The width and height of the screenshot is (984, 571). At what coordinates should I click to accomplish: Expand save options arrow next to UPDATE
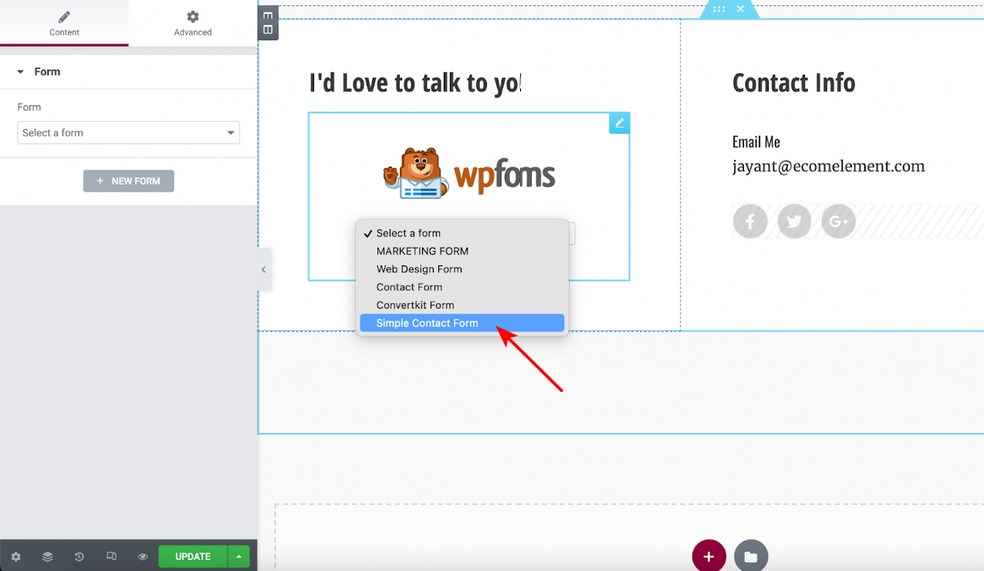pos(238,557)
